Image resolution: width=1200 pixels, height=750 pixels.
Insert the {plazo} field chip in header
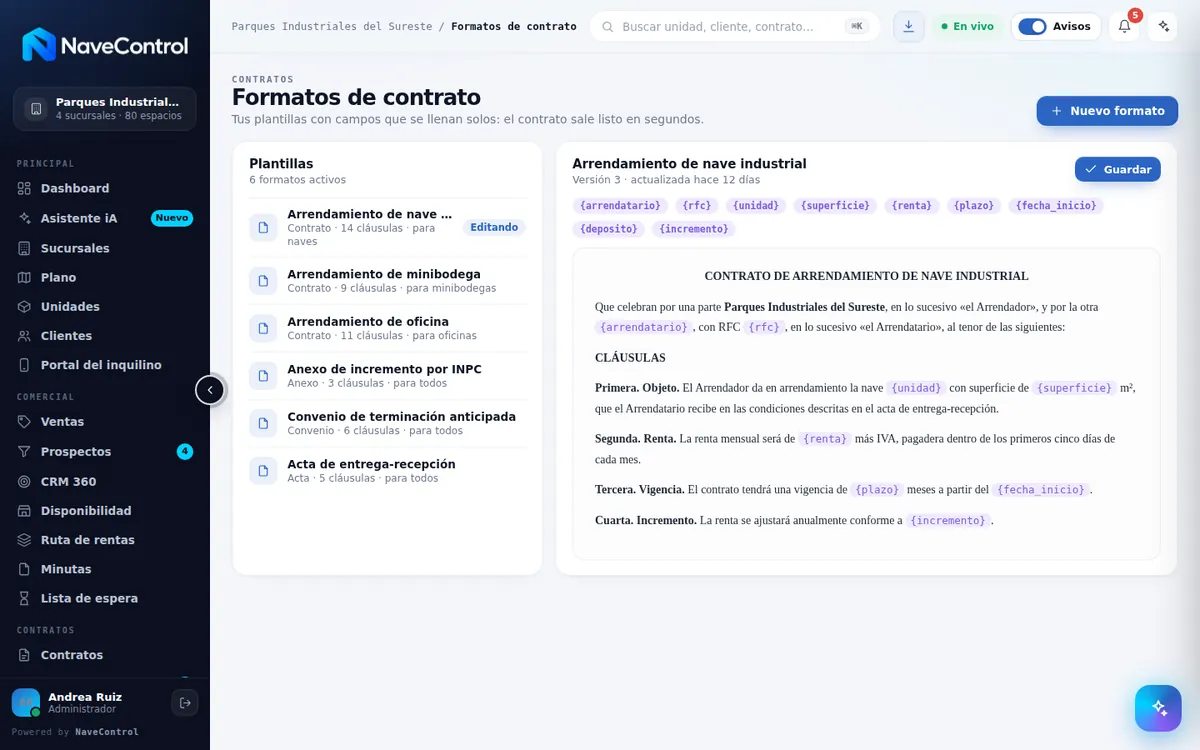(x=974, y=205)
